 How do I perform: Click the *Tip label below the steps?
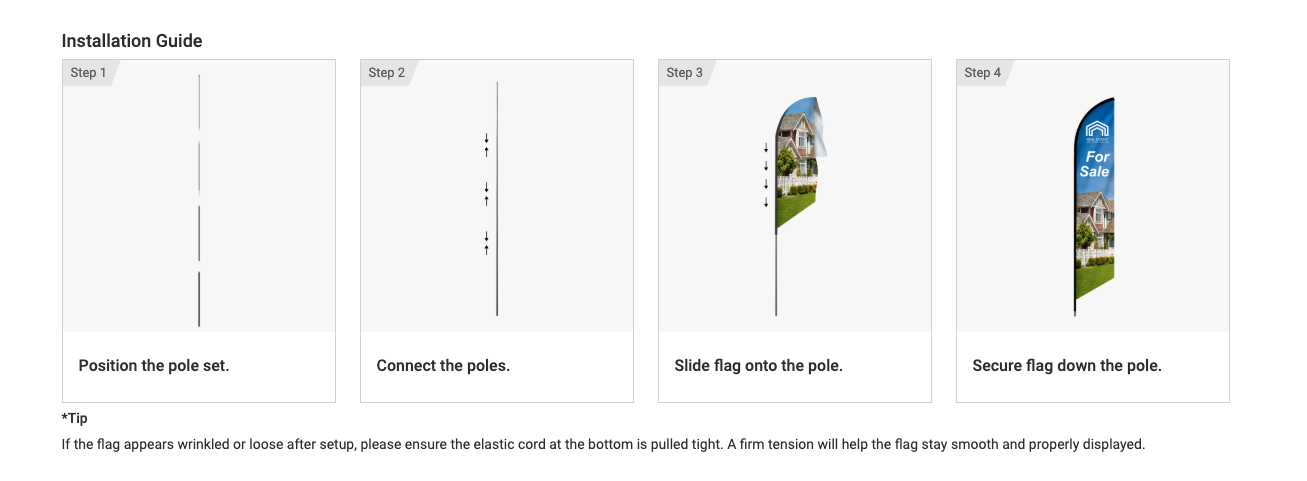coord(75,418)
